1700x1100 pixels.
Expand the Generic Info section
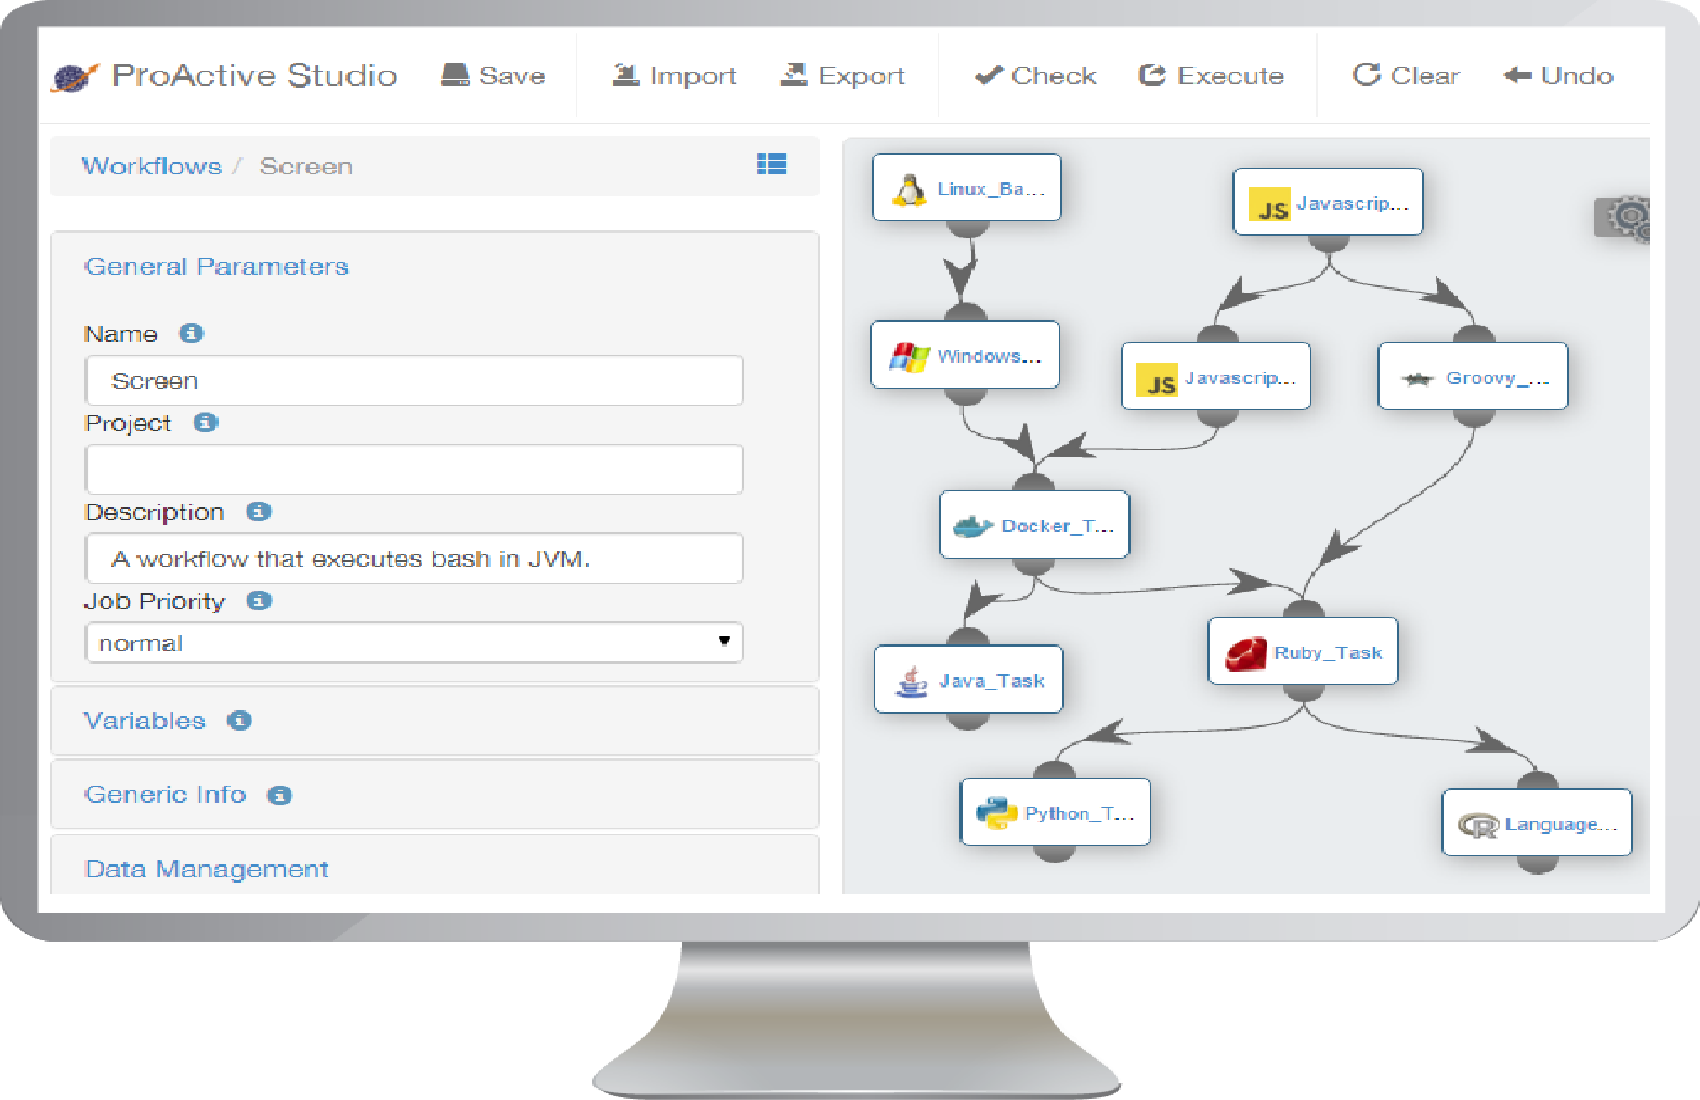(x=165, y=795)
